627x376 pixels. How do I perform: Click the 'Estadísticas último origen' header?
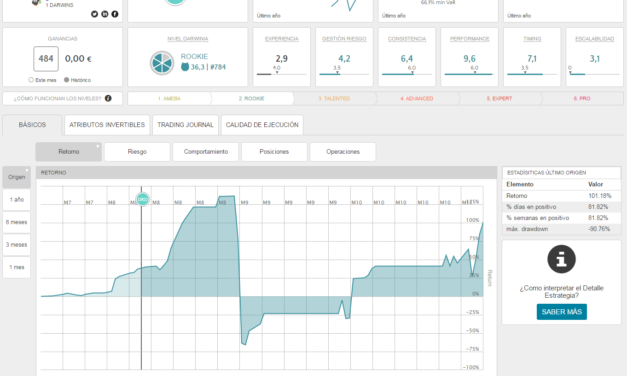point(561,173)
